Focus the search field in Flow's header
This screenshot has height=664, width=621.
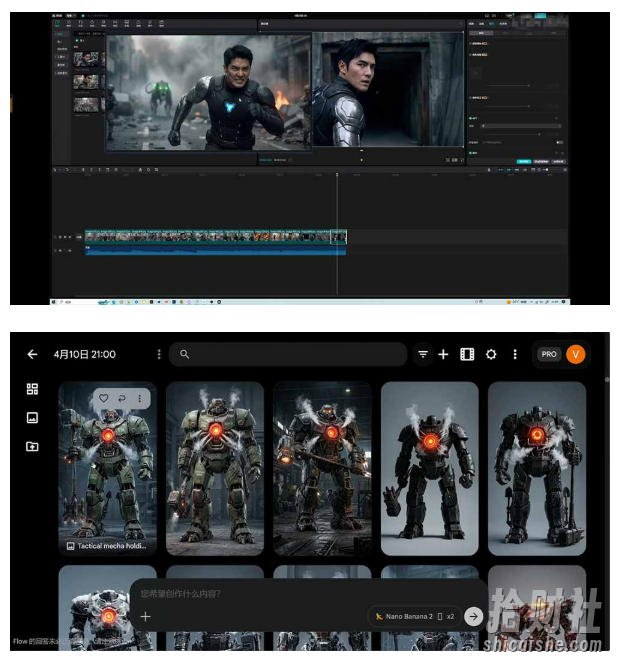tap(288, 354)
